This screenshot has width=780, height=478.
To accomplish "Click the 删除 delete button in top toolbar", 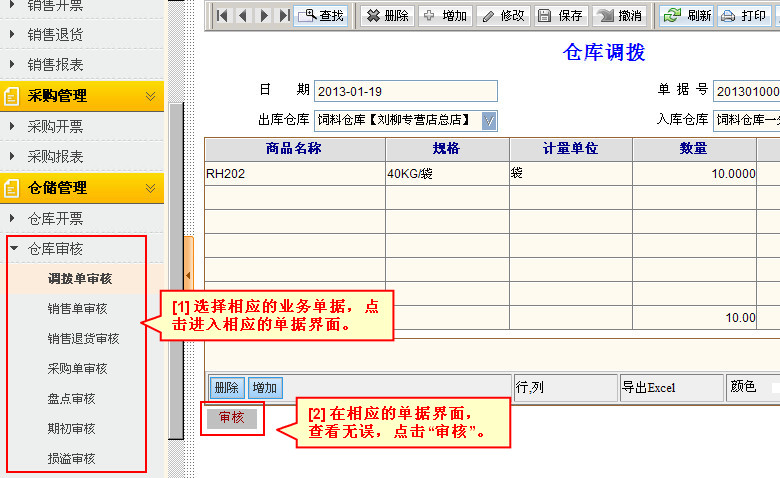I will pos(386,16).
